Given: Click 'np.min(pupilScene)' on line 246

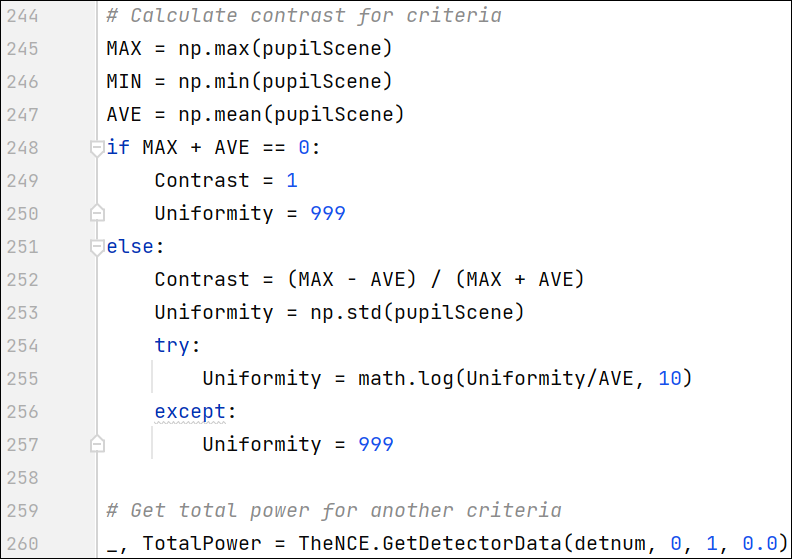Looking at the screenshot, I should coord(285,81).
